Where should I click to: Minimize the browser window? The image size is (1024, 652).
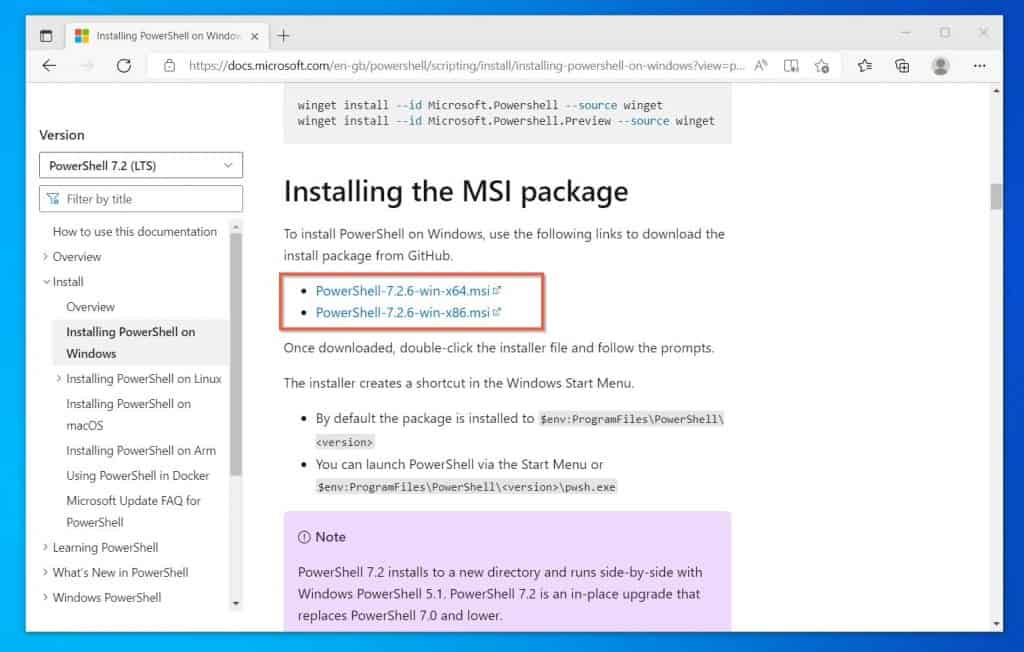coord(906,32)
